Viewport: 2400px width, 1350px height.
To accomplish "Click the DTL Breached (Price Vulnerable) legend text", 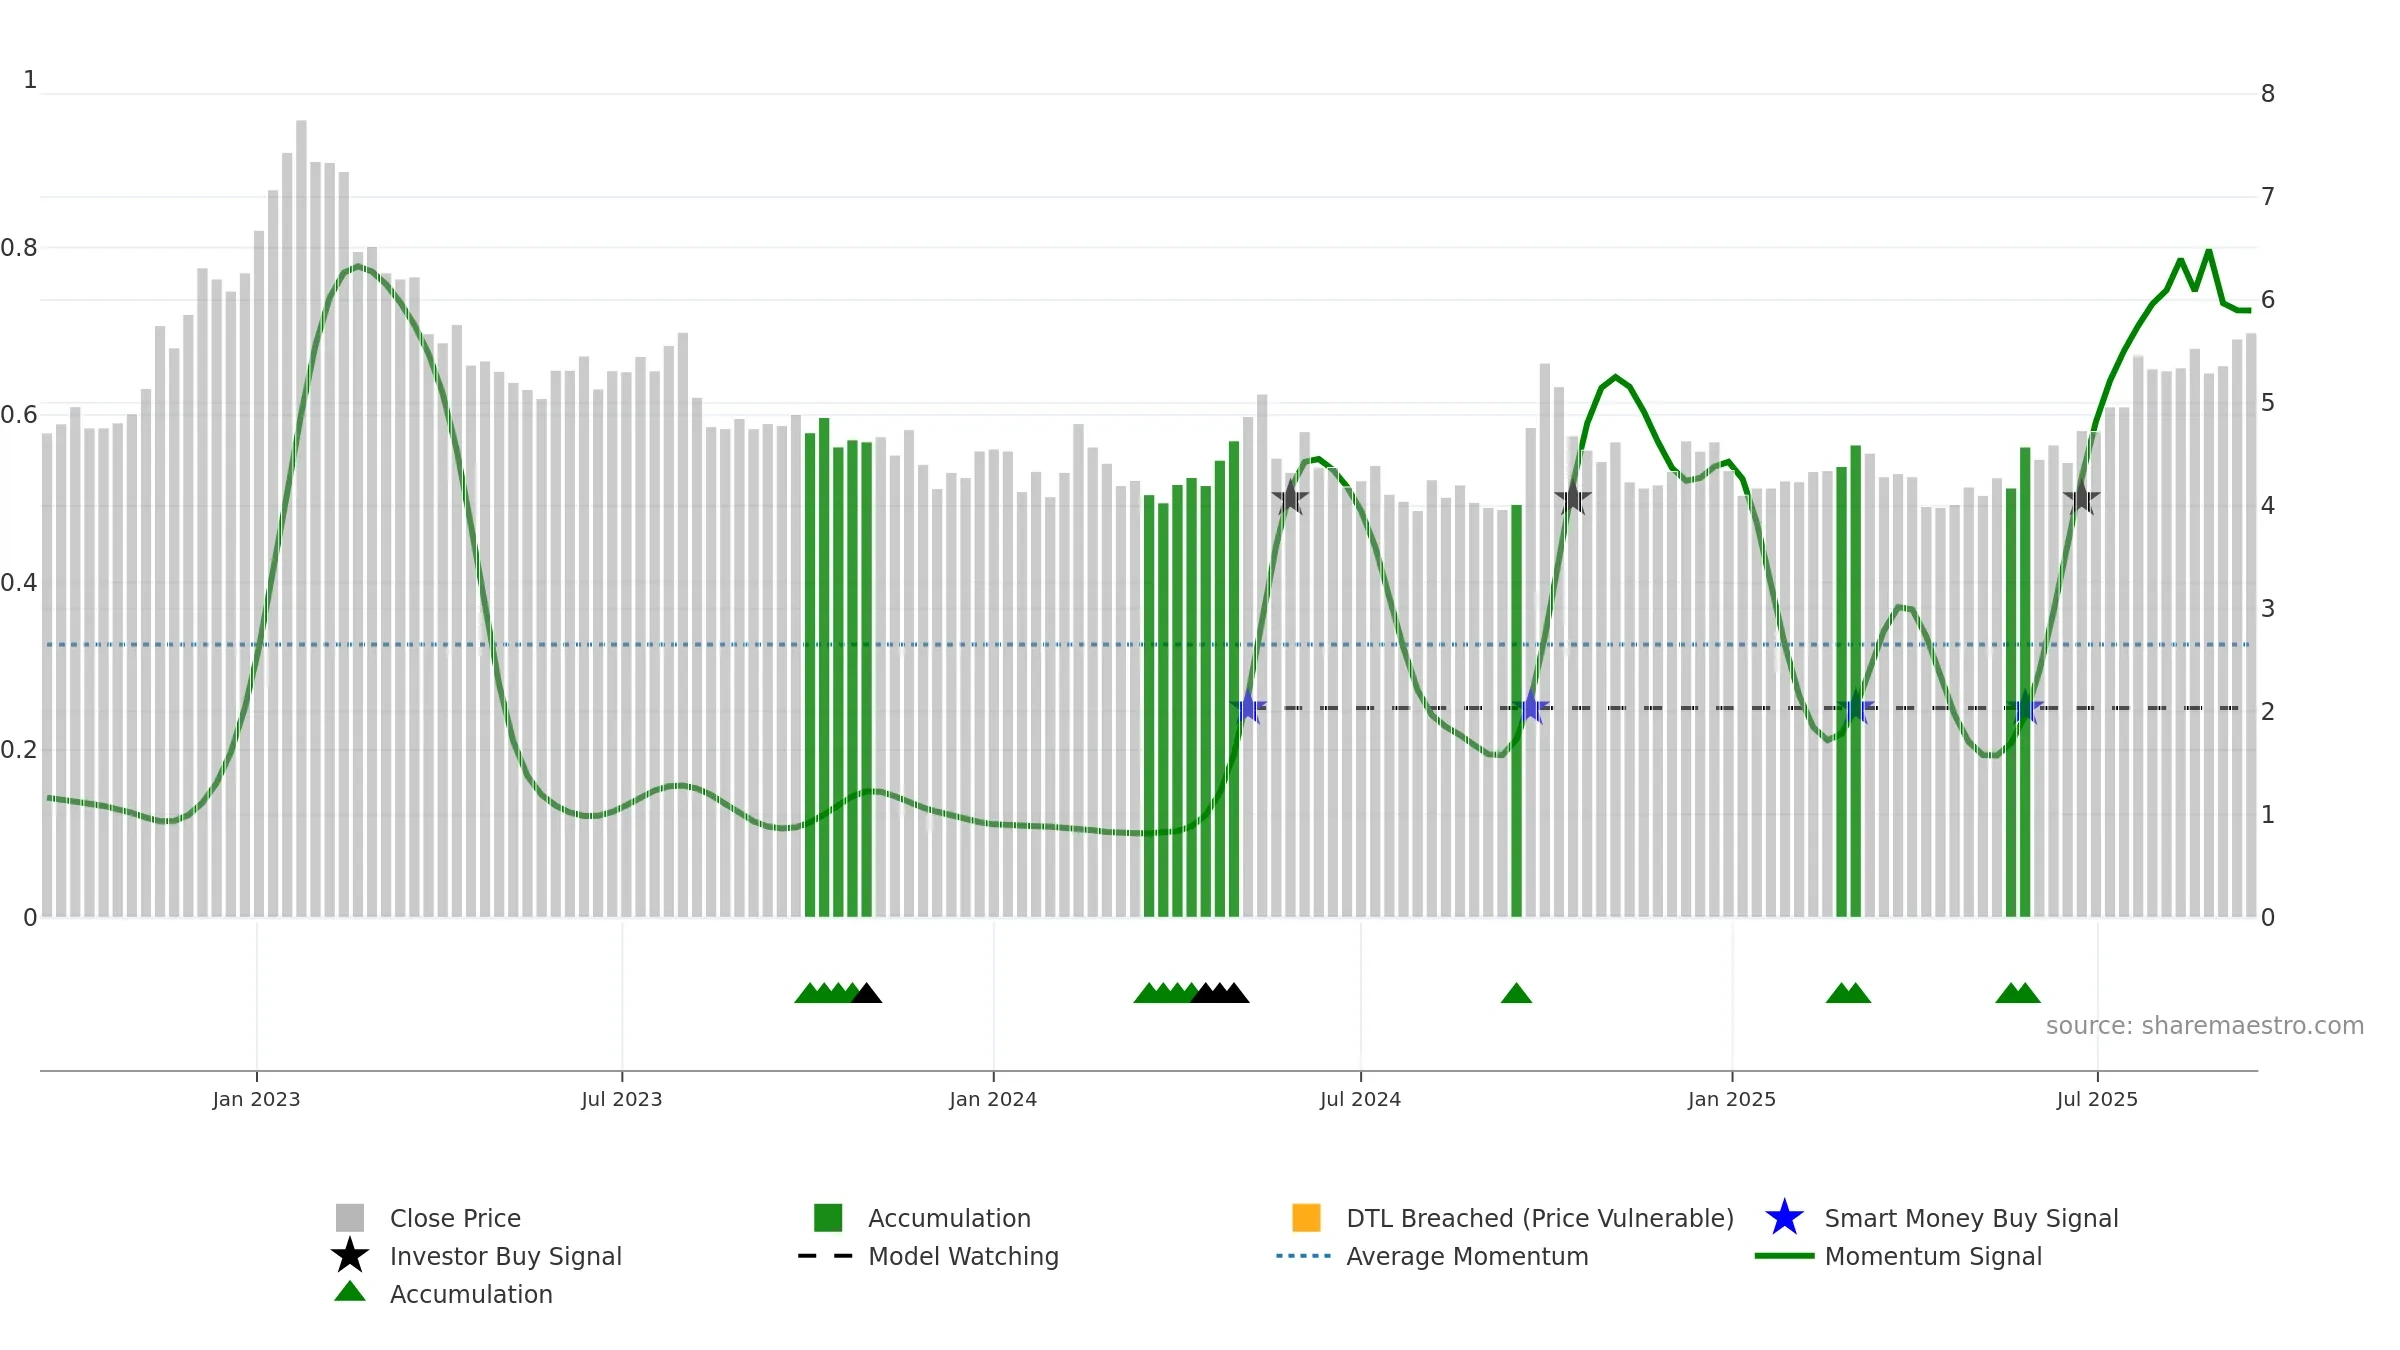I will pyautogui.click(x=1540, y=1218).
